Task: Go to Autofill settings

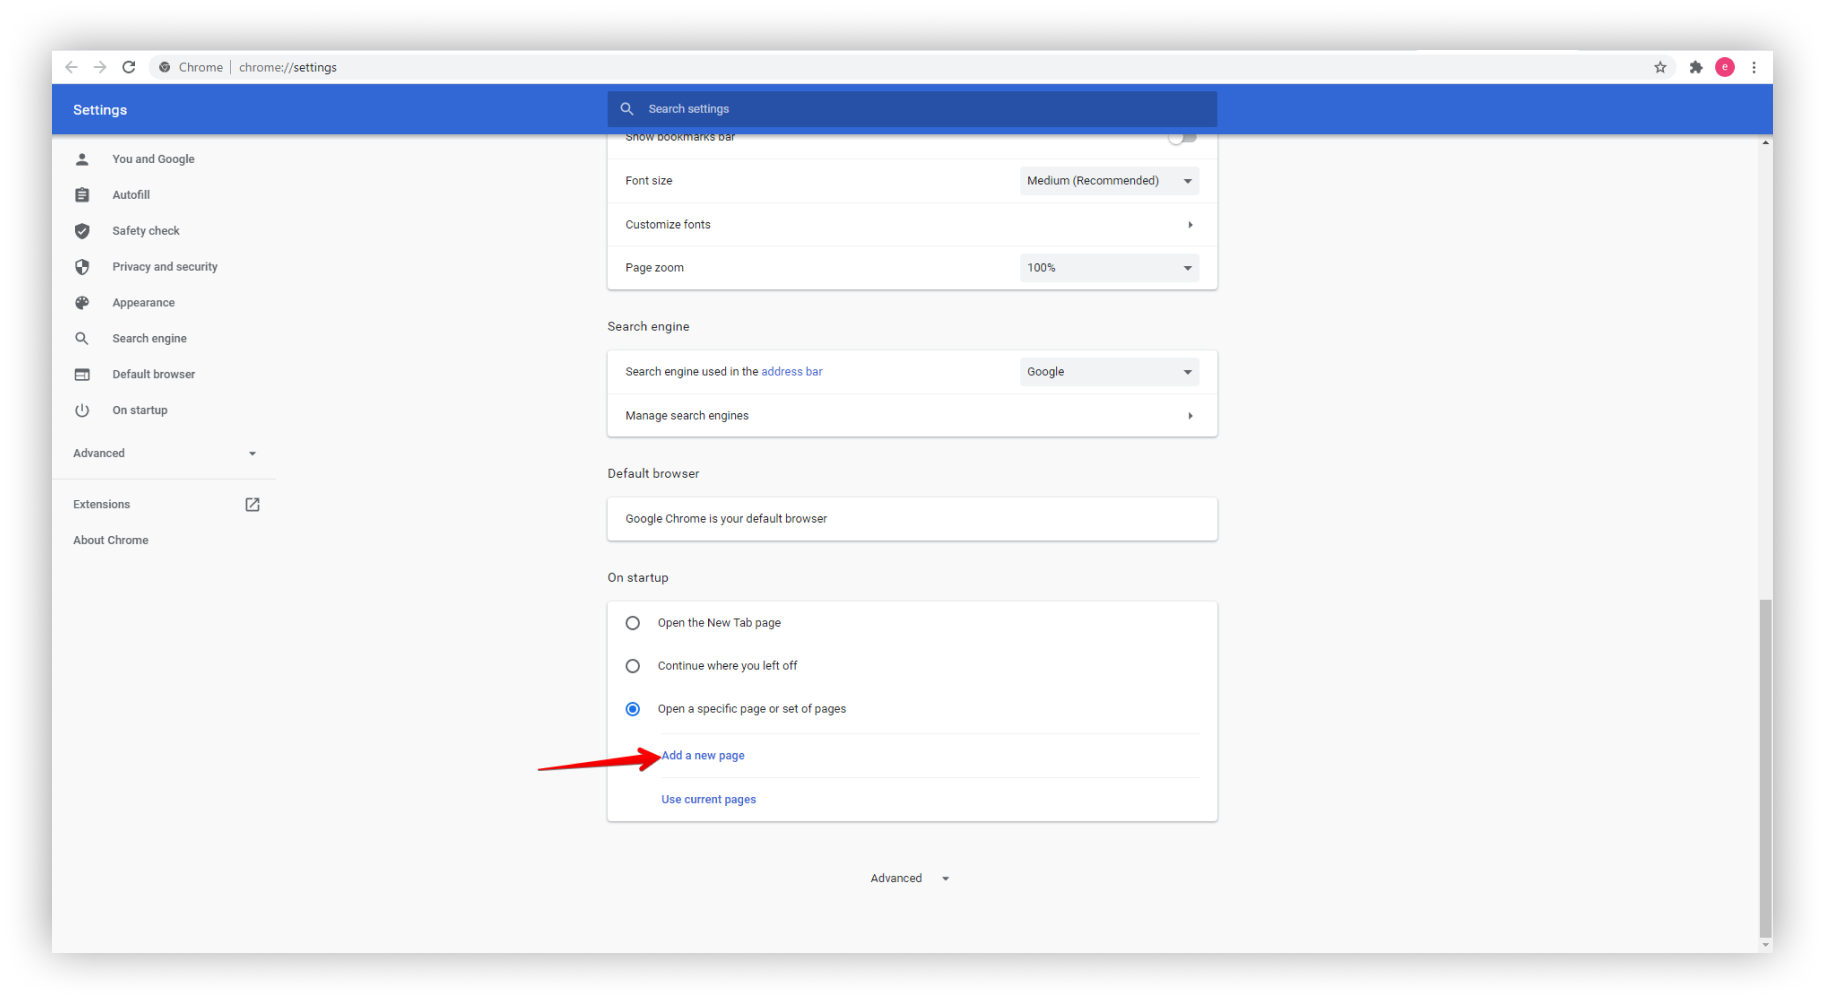Action: [x=131, y=195]
